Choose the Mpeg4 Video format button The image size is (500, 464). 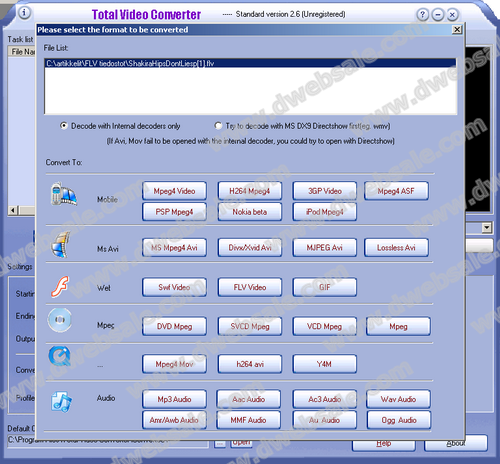[x=174, y=191]
